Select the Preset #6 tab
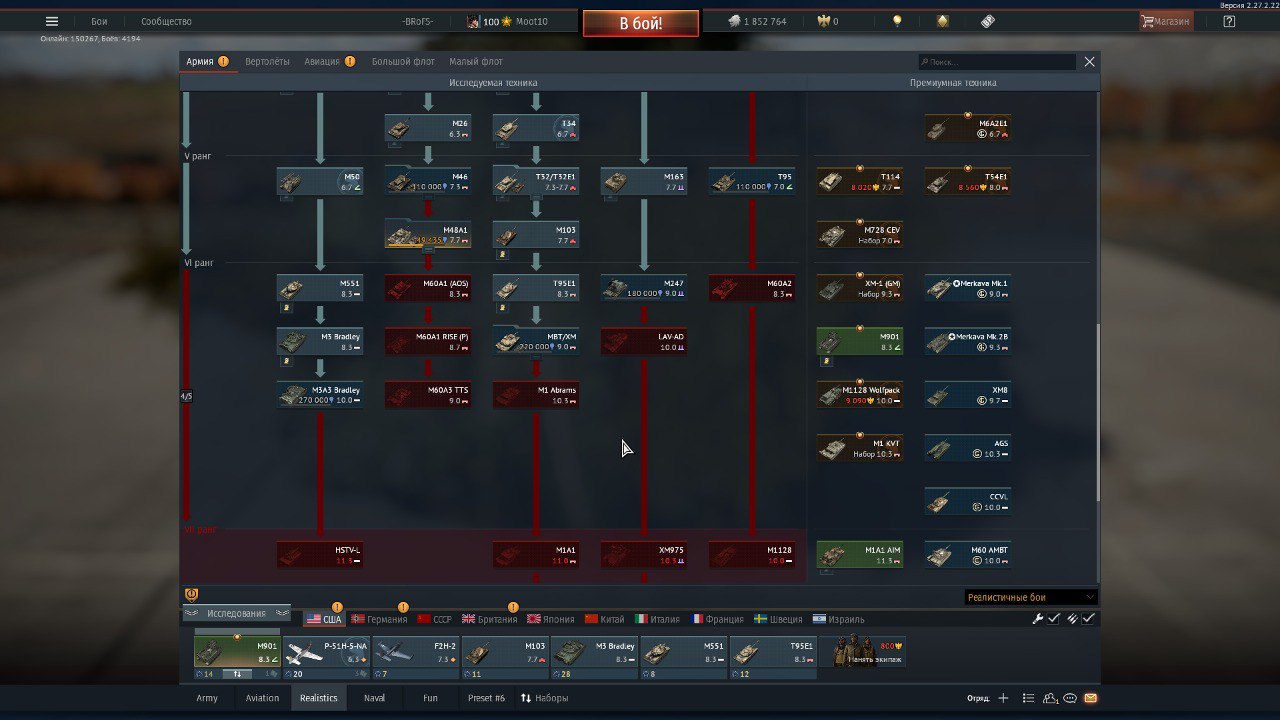 (x=486, y=698)
